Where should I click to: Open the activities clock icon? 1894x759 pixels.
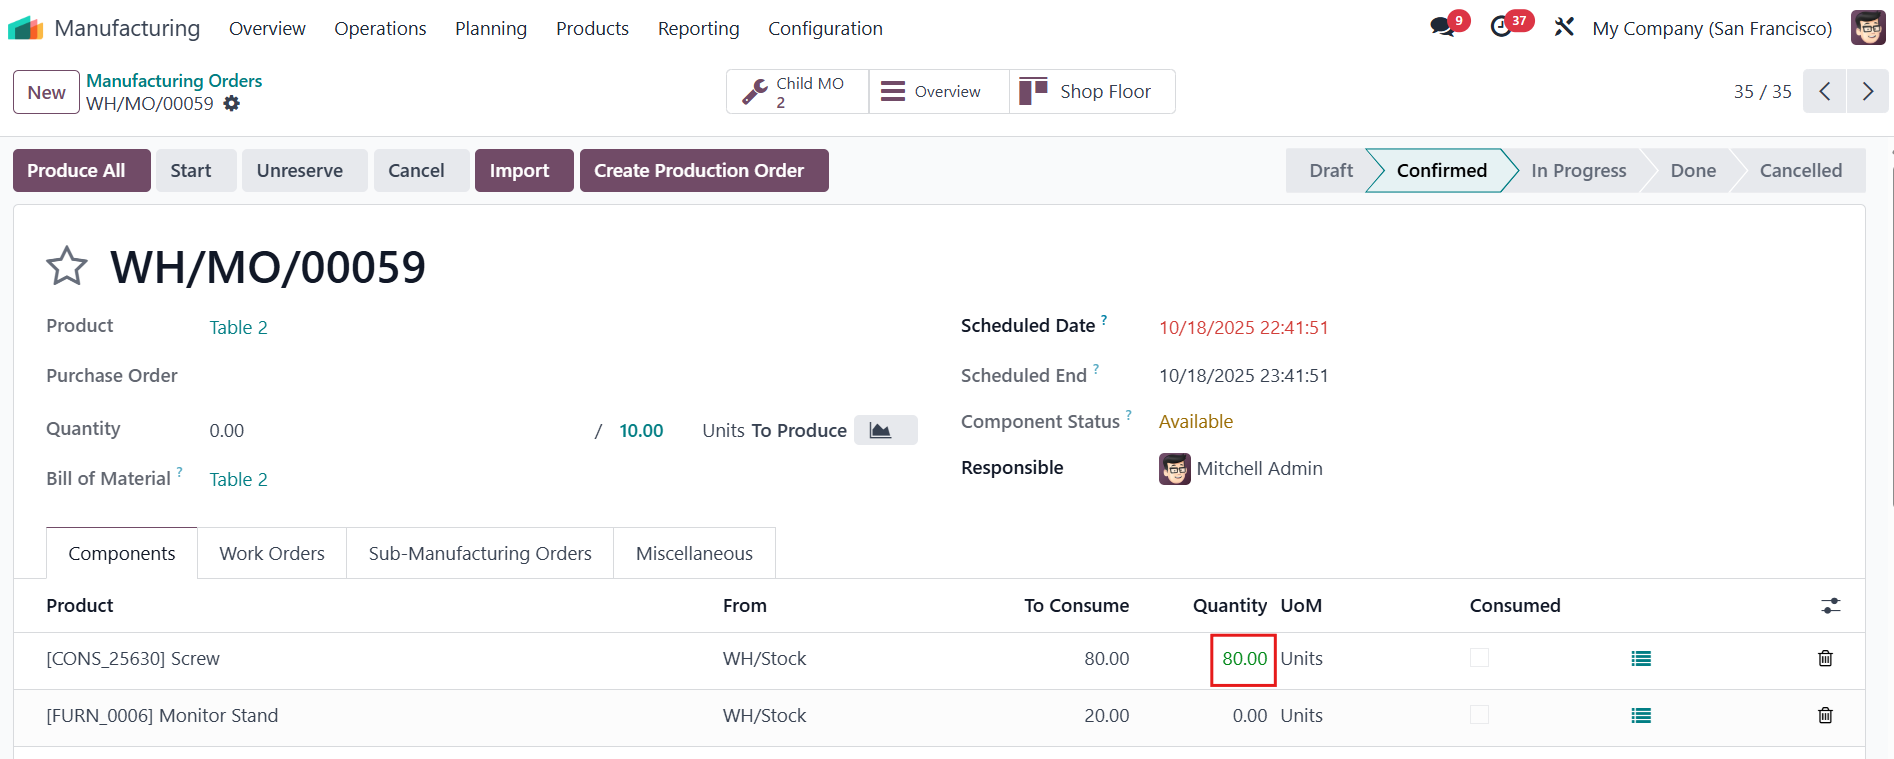tap(1501, 28)
